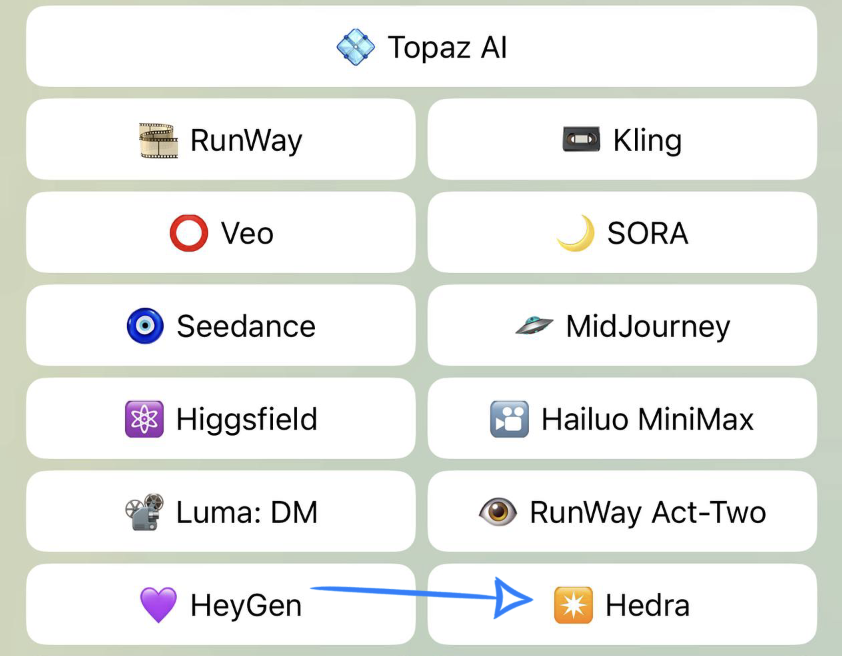The height and width of the screenshot is (656, 842).
Task: Click the purple atom icon beside Higgsfield
Action: click(x=144, y=419)
